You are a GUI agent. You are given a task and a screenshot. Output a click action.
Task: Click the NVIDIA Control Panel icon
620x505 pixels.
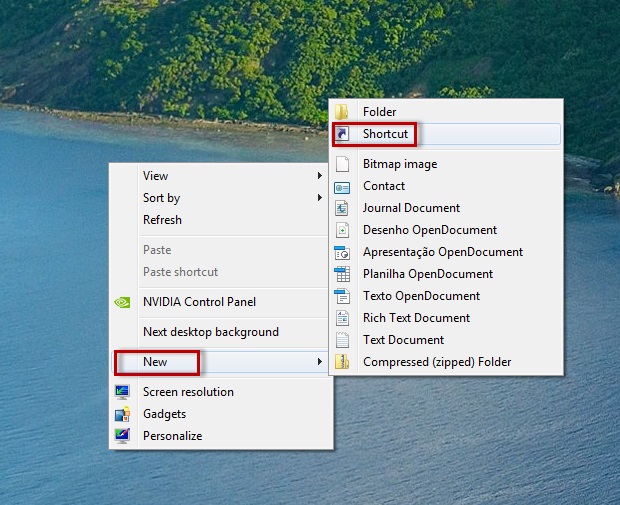coord(122,302)
